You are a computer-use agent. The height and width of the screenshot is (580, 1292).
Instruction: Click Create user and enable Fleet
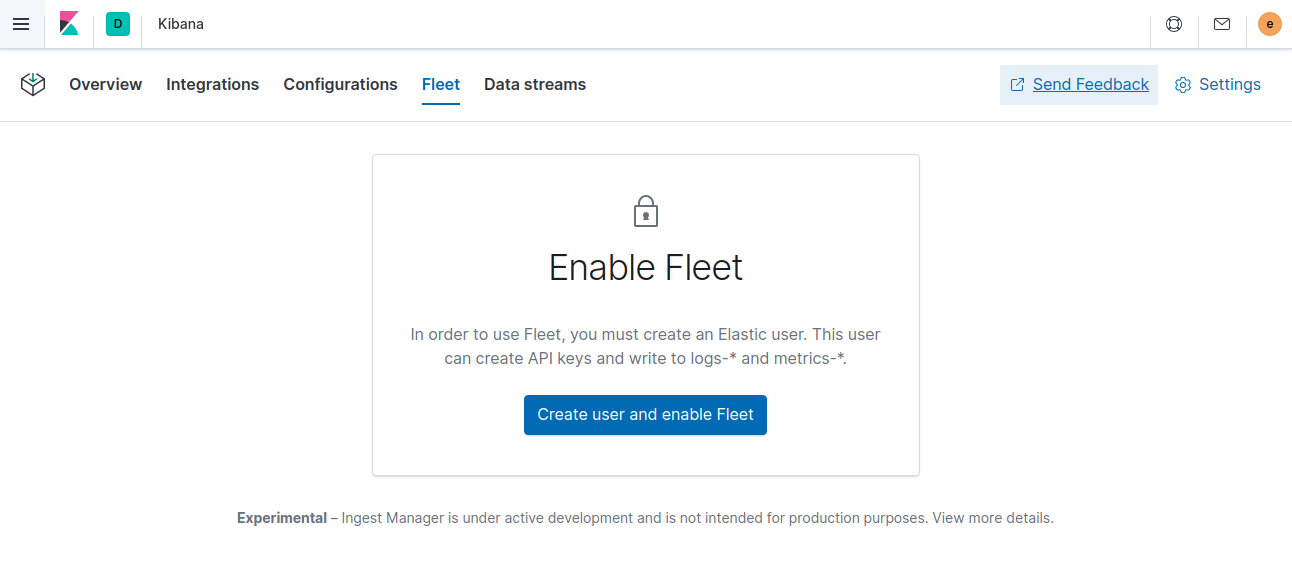[645, 414]
